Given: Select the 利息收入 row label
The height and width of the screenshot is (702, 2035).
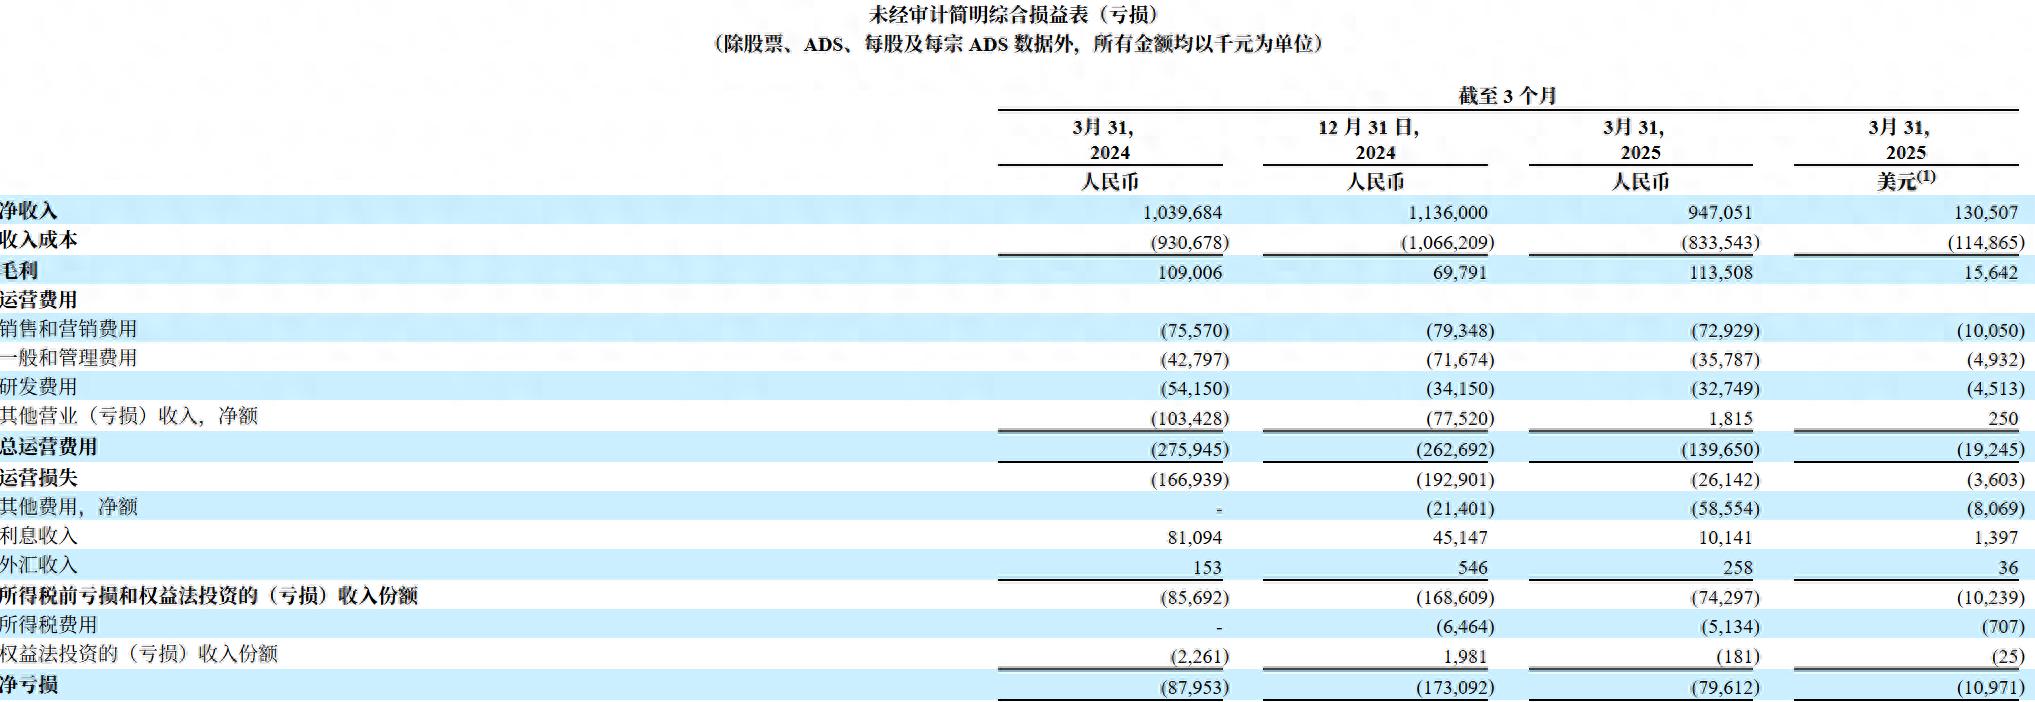Looking at the screenshot, I should [38, 535].
